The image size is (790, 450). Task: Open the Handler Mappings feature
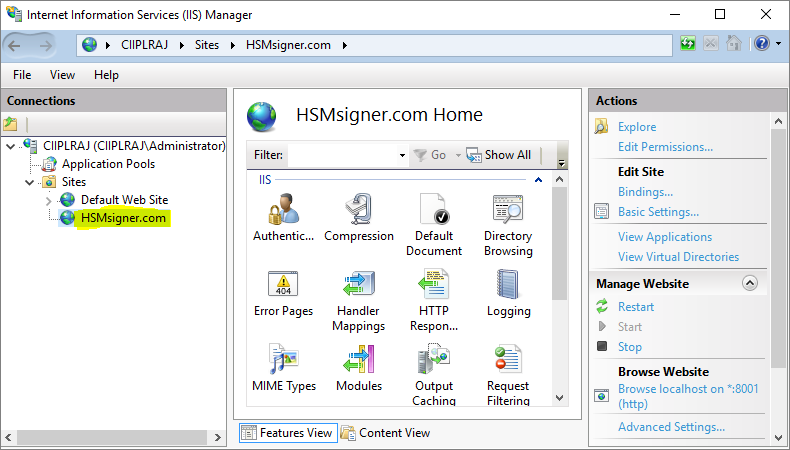[x=359, y=284]
